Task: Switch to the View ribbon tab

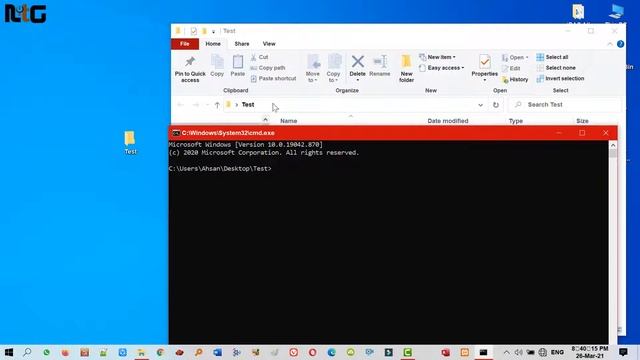Action: pyautogui.click(x=269, y=44)
